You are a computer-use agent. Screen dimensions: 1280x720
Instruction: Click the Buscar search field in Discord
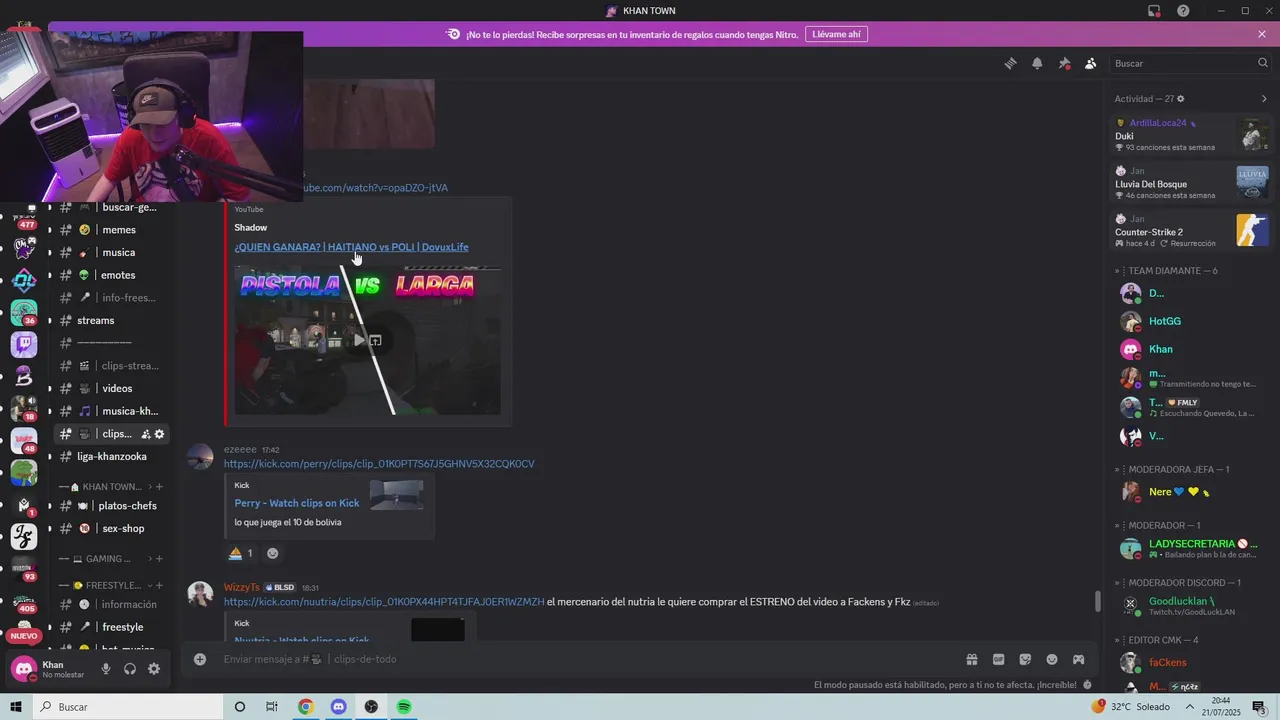pyautogui.click(x=1191, y=63)
